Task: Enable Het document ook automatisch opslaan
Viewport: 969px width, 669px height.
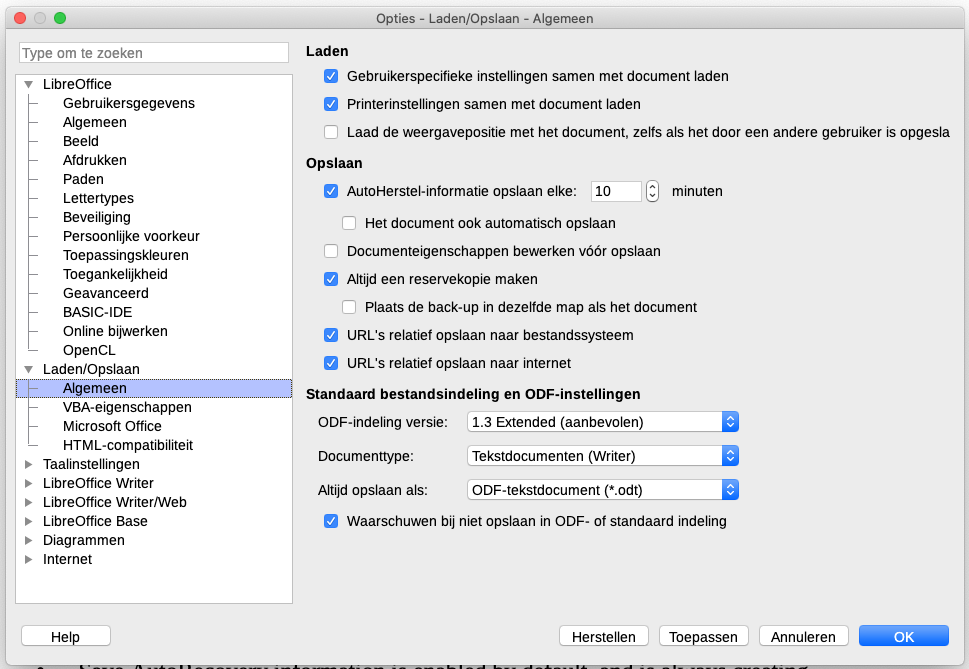Action: click(x=350, y=223)
